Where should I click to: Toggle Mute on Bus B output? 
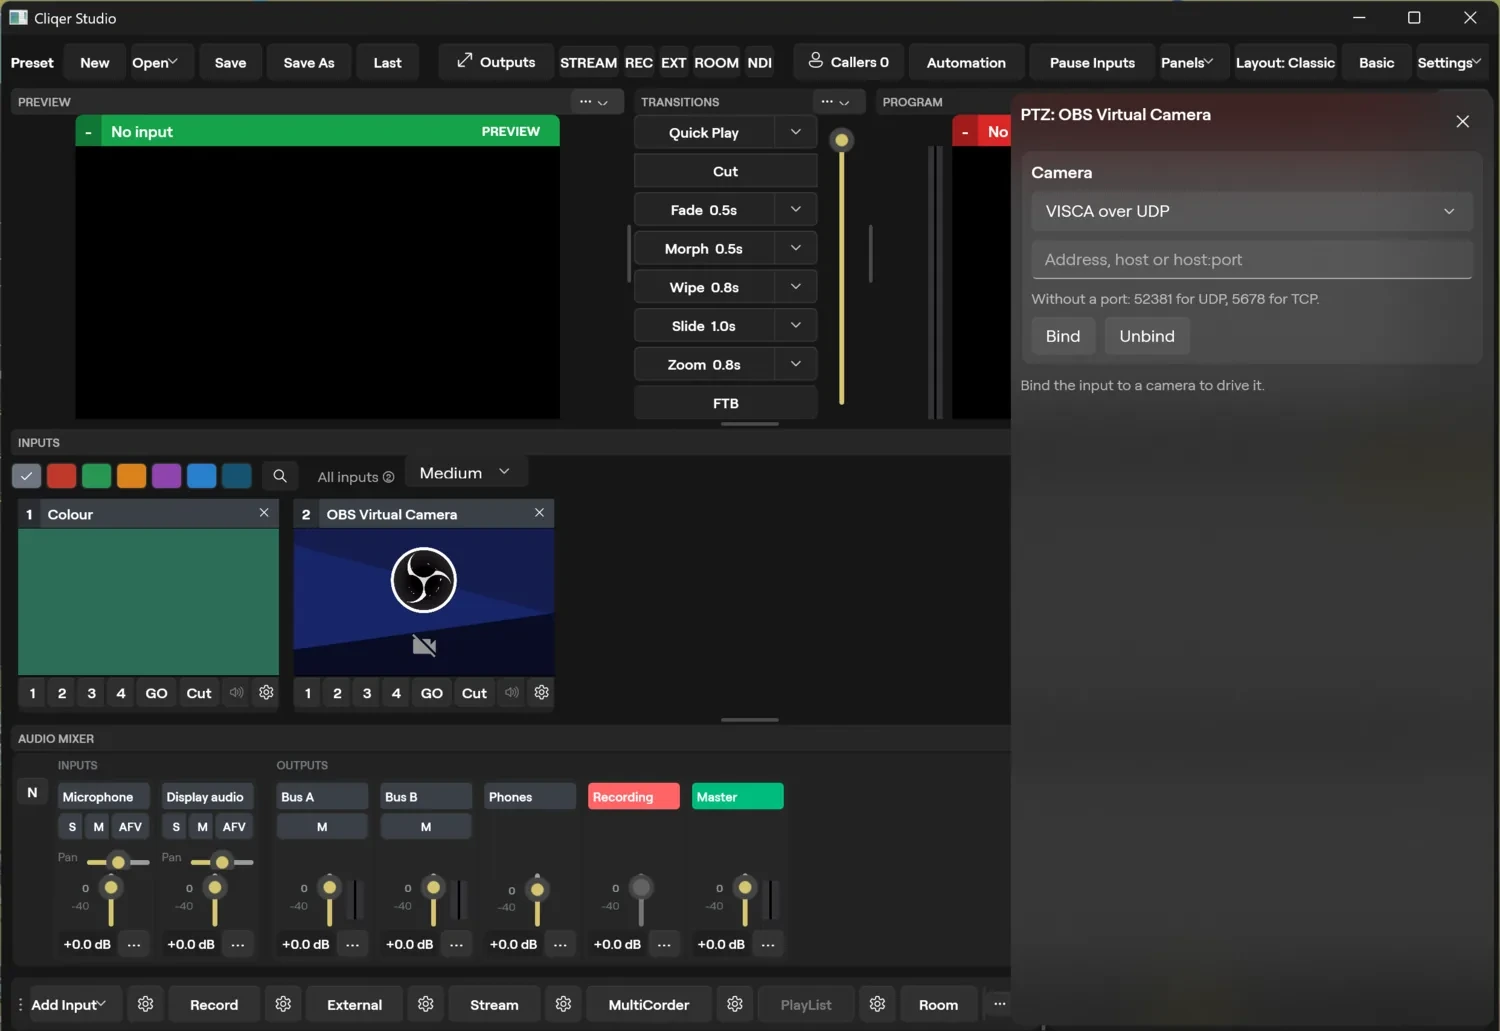click(x=426, y=827)
